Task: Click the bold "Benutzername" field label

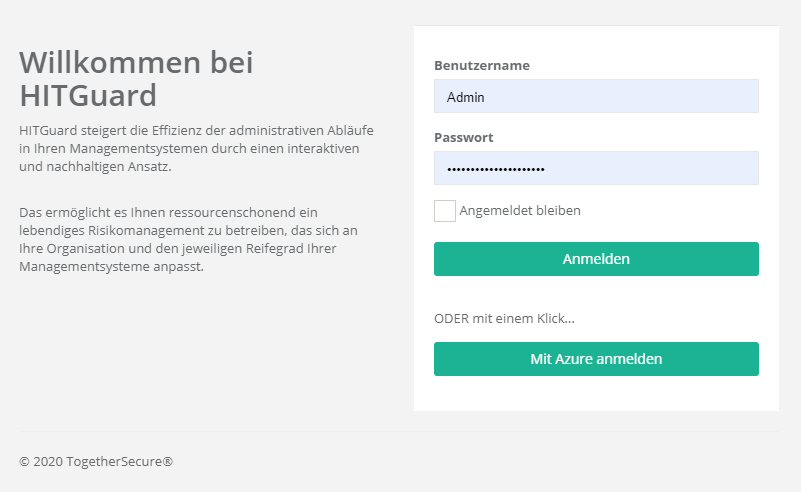Action: [482, 66]
